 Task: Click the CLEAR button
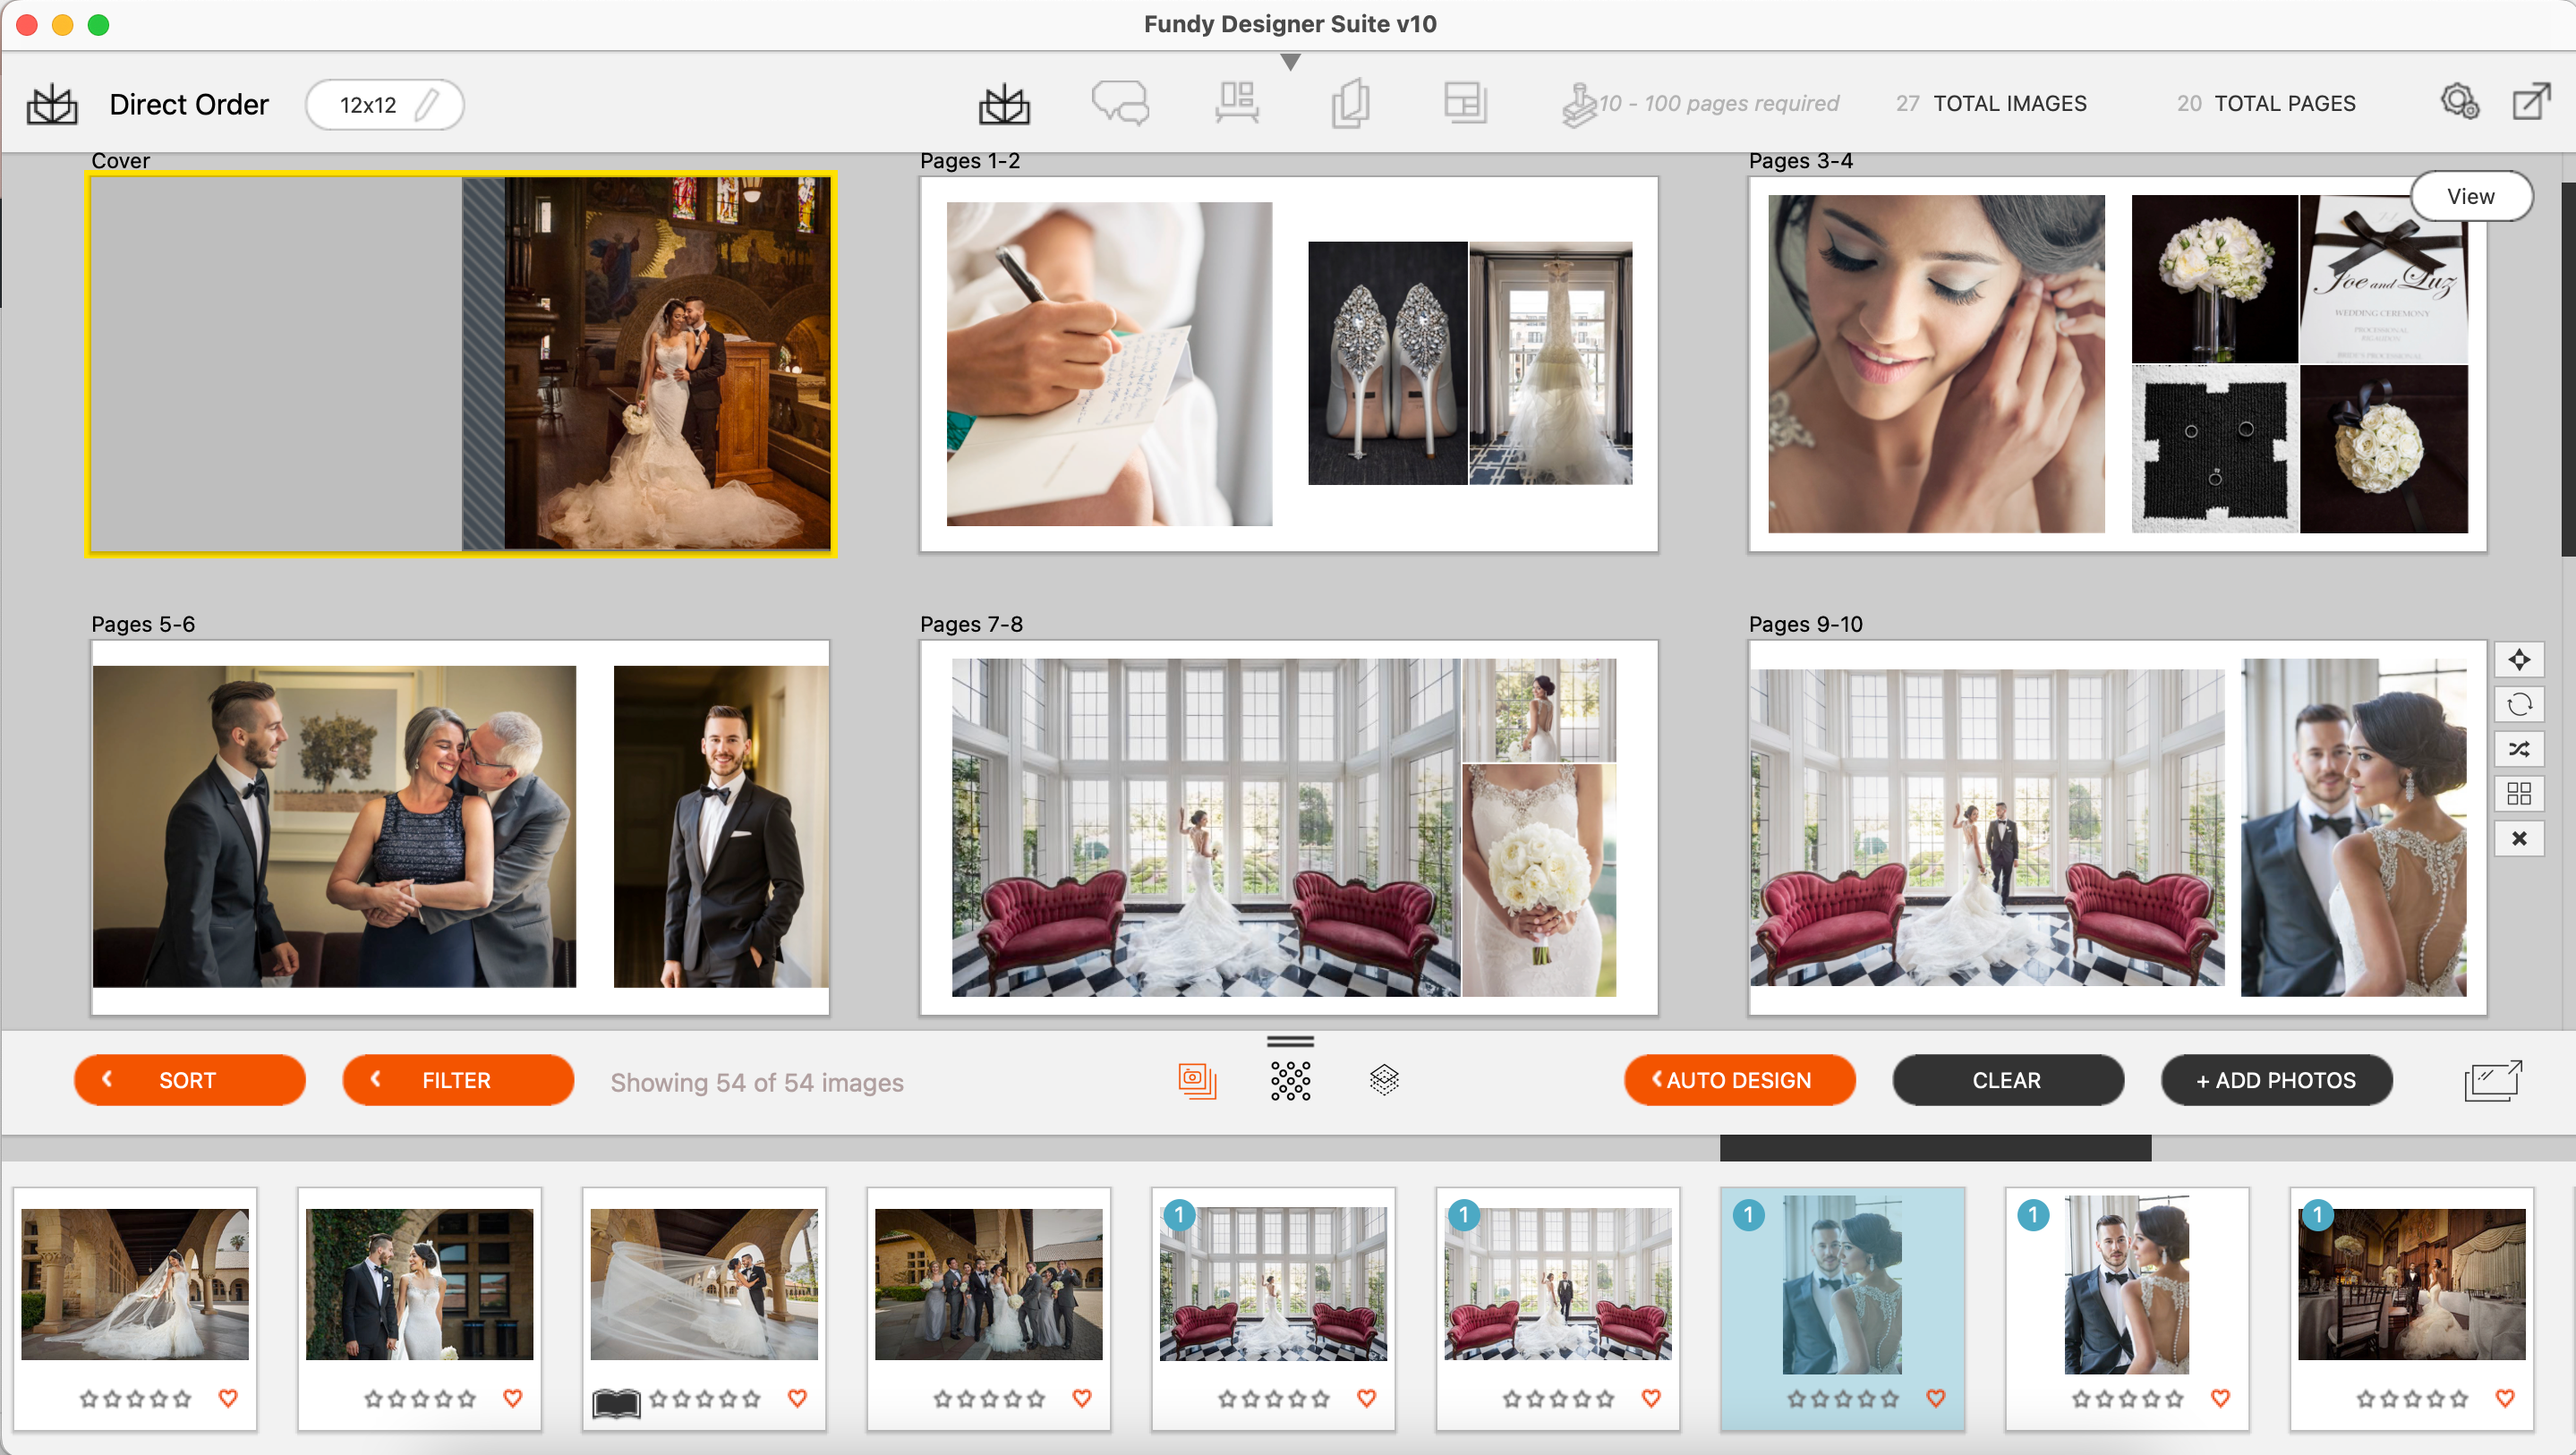[x=2008, y=1080]
